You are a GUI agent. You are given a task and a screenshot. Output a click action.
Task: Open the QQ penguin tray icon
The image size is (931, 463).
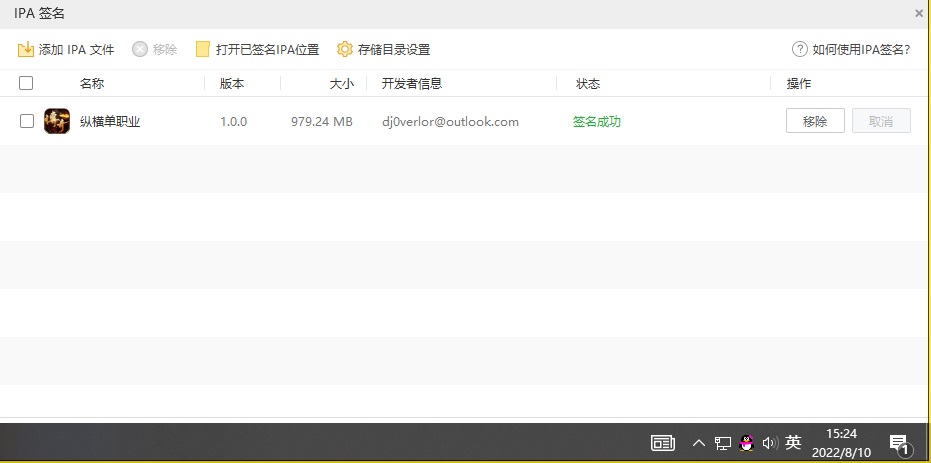point(746,443)
